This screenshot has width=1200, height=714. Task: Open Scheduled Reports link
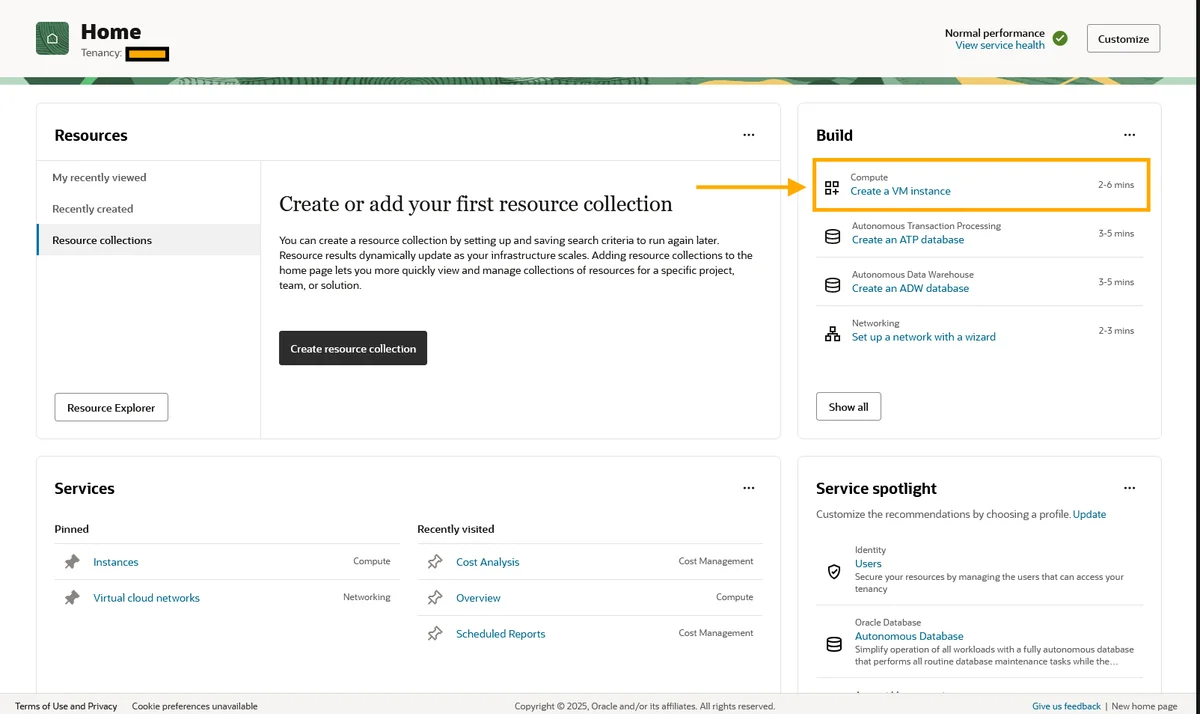pos(501,634)
